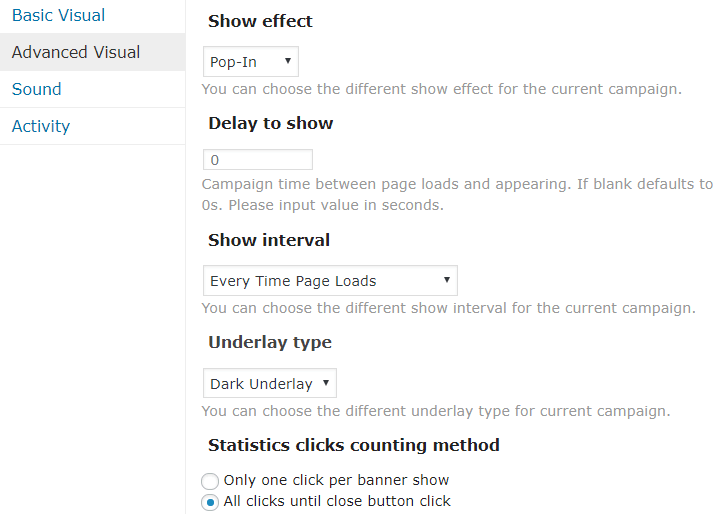Click the Show interval heading
Viewport: 721px width, 514px height.
(269, 240)
